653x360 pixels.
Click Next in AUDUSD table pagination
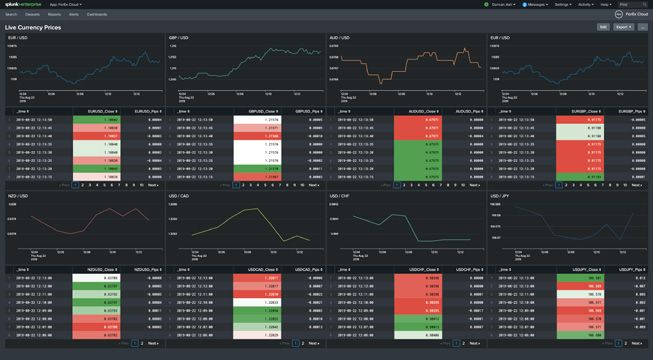tap(475, 185)
